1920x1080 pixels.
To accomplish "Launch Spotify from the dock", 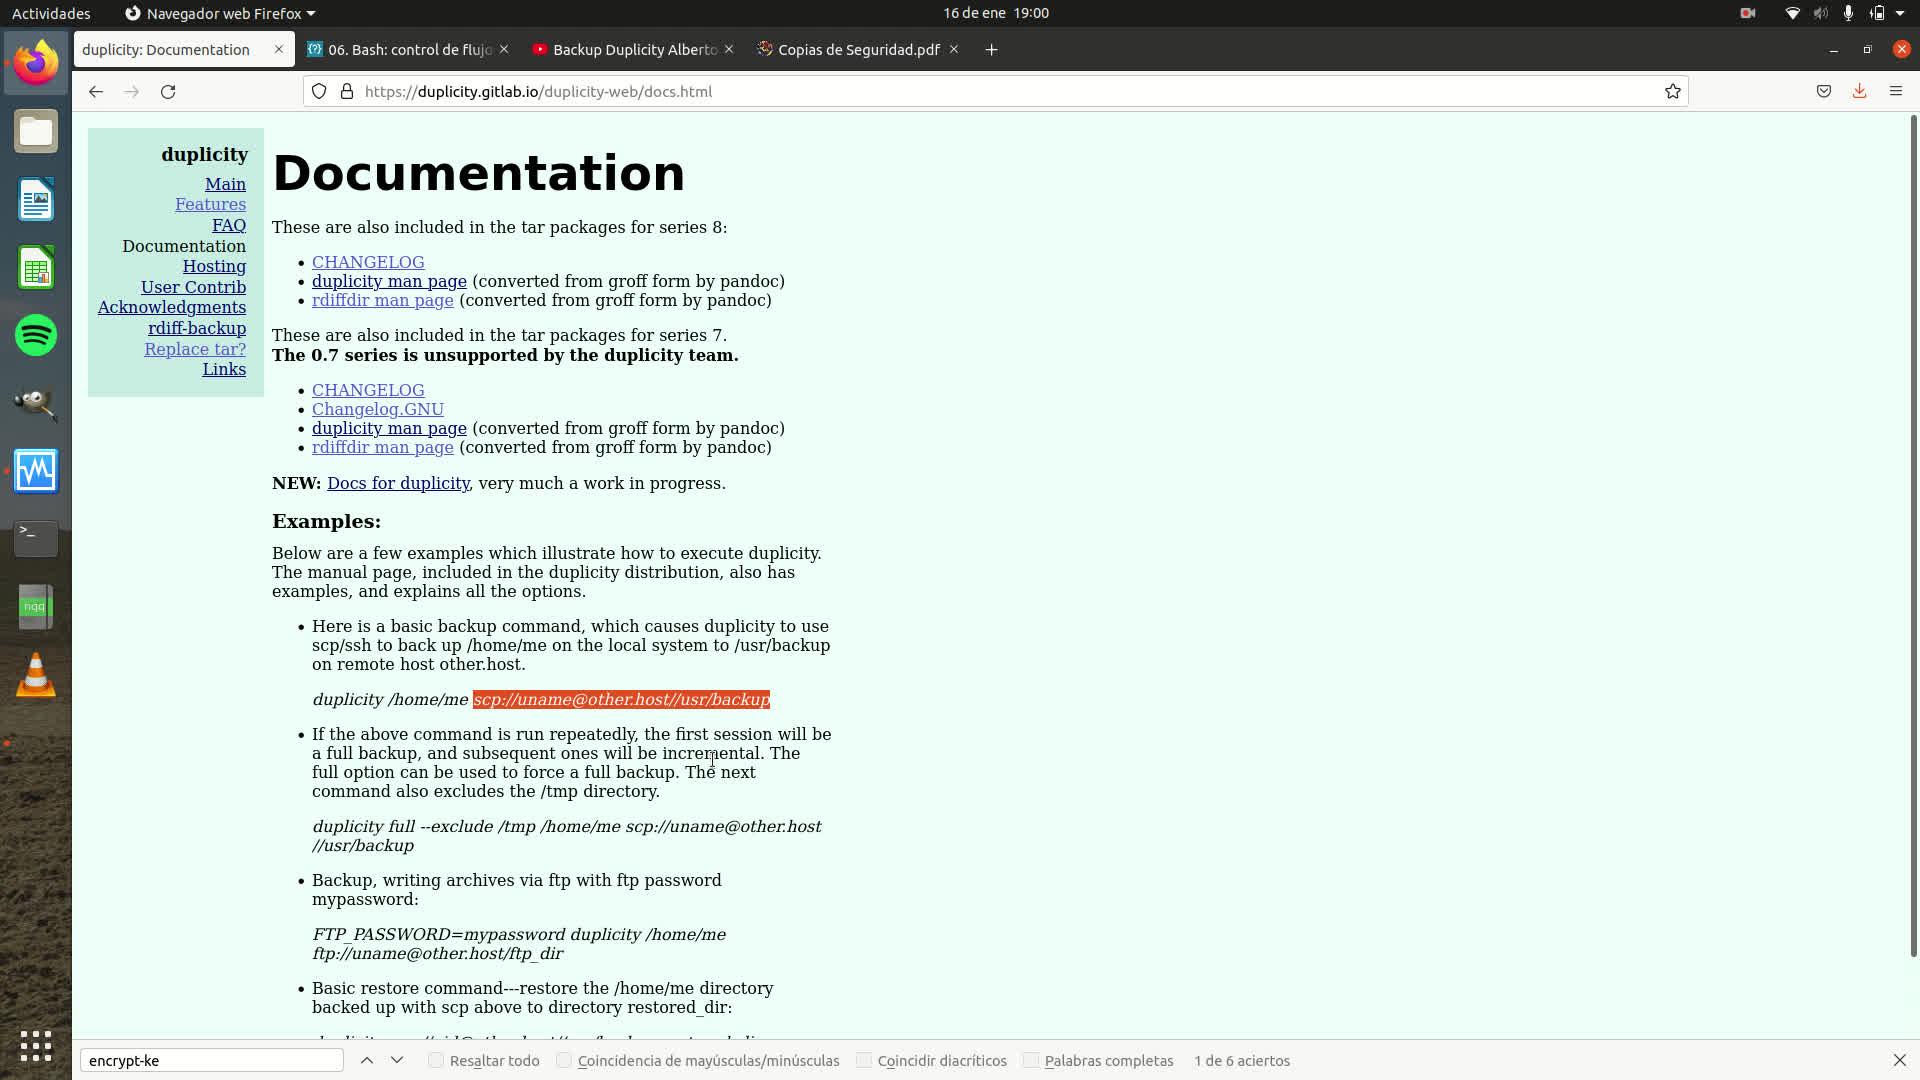I will coord(36,335).
